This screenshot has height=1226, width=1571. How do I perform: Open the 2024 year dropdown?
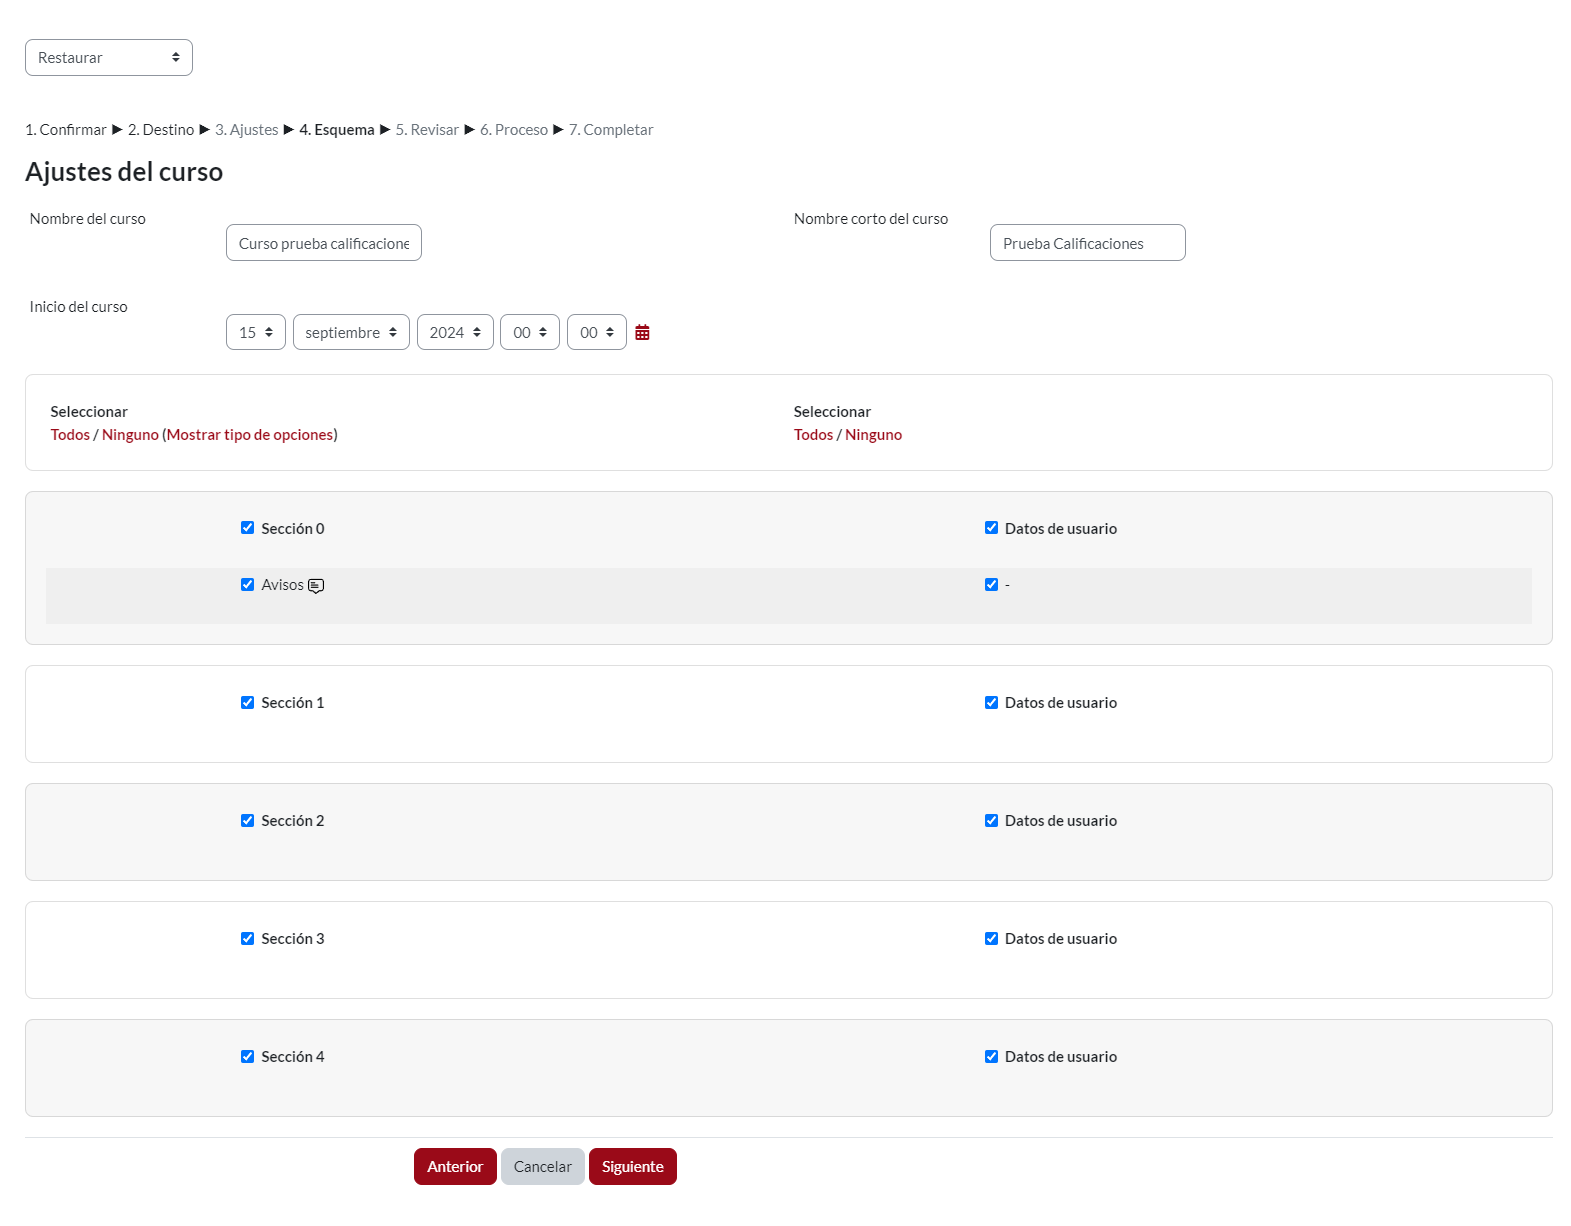click(455, 333)
